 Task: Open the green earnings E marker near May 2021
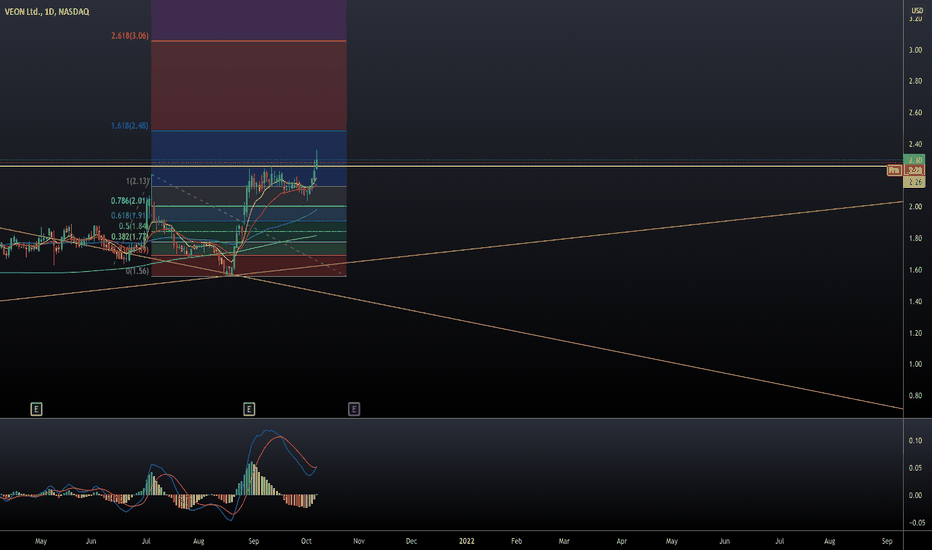[x=36, y=409]
